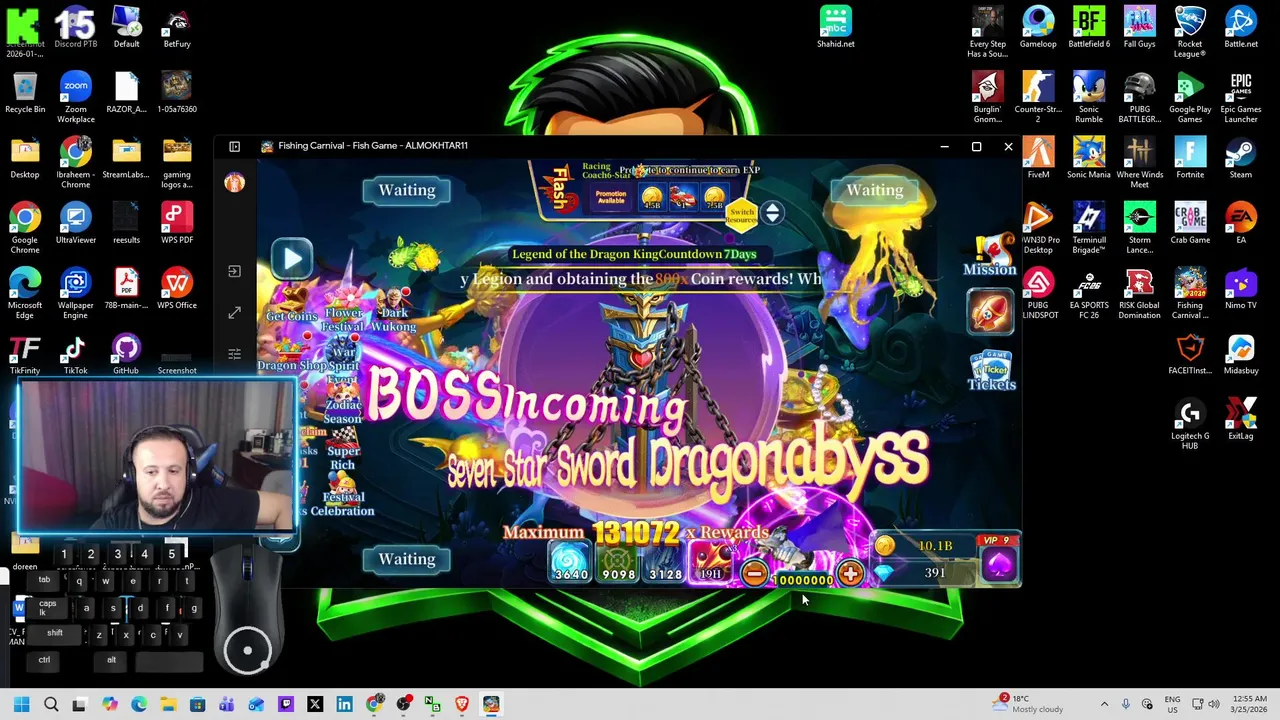Open the VIP 9 purple spade icon
Image resolution: width=1280 pixels, height=720 pixels.
(998, 560)
